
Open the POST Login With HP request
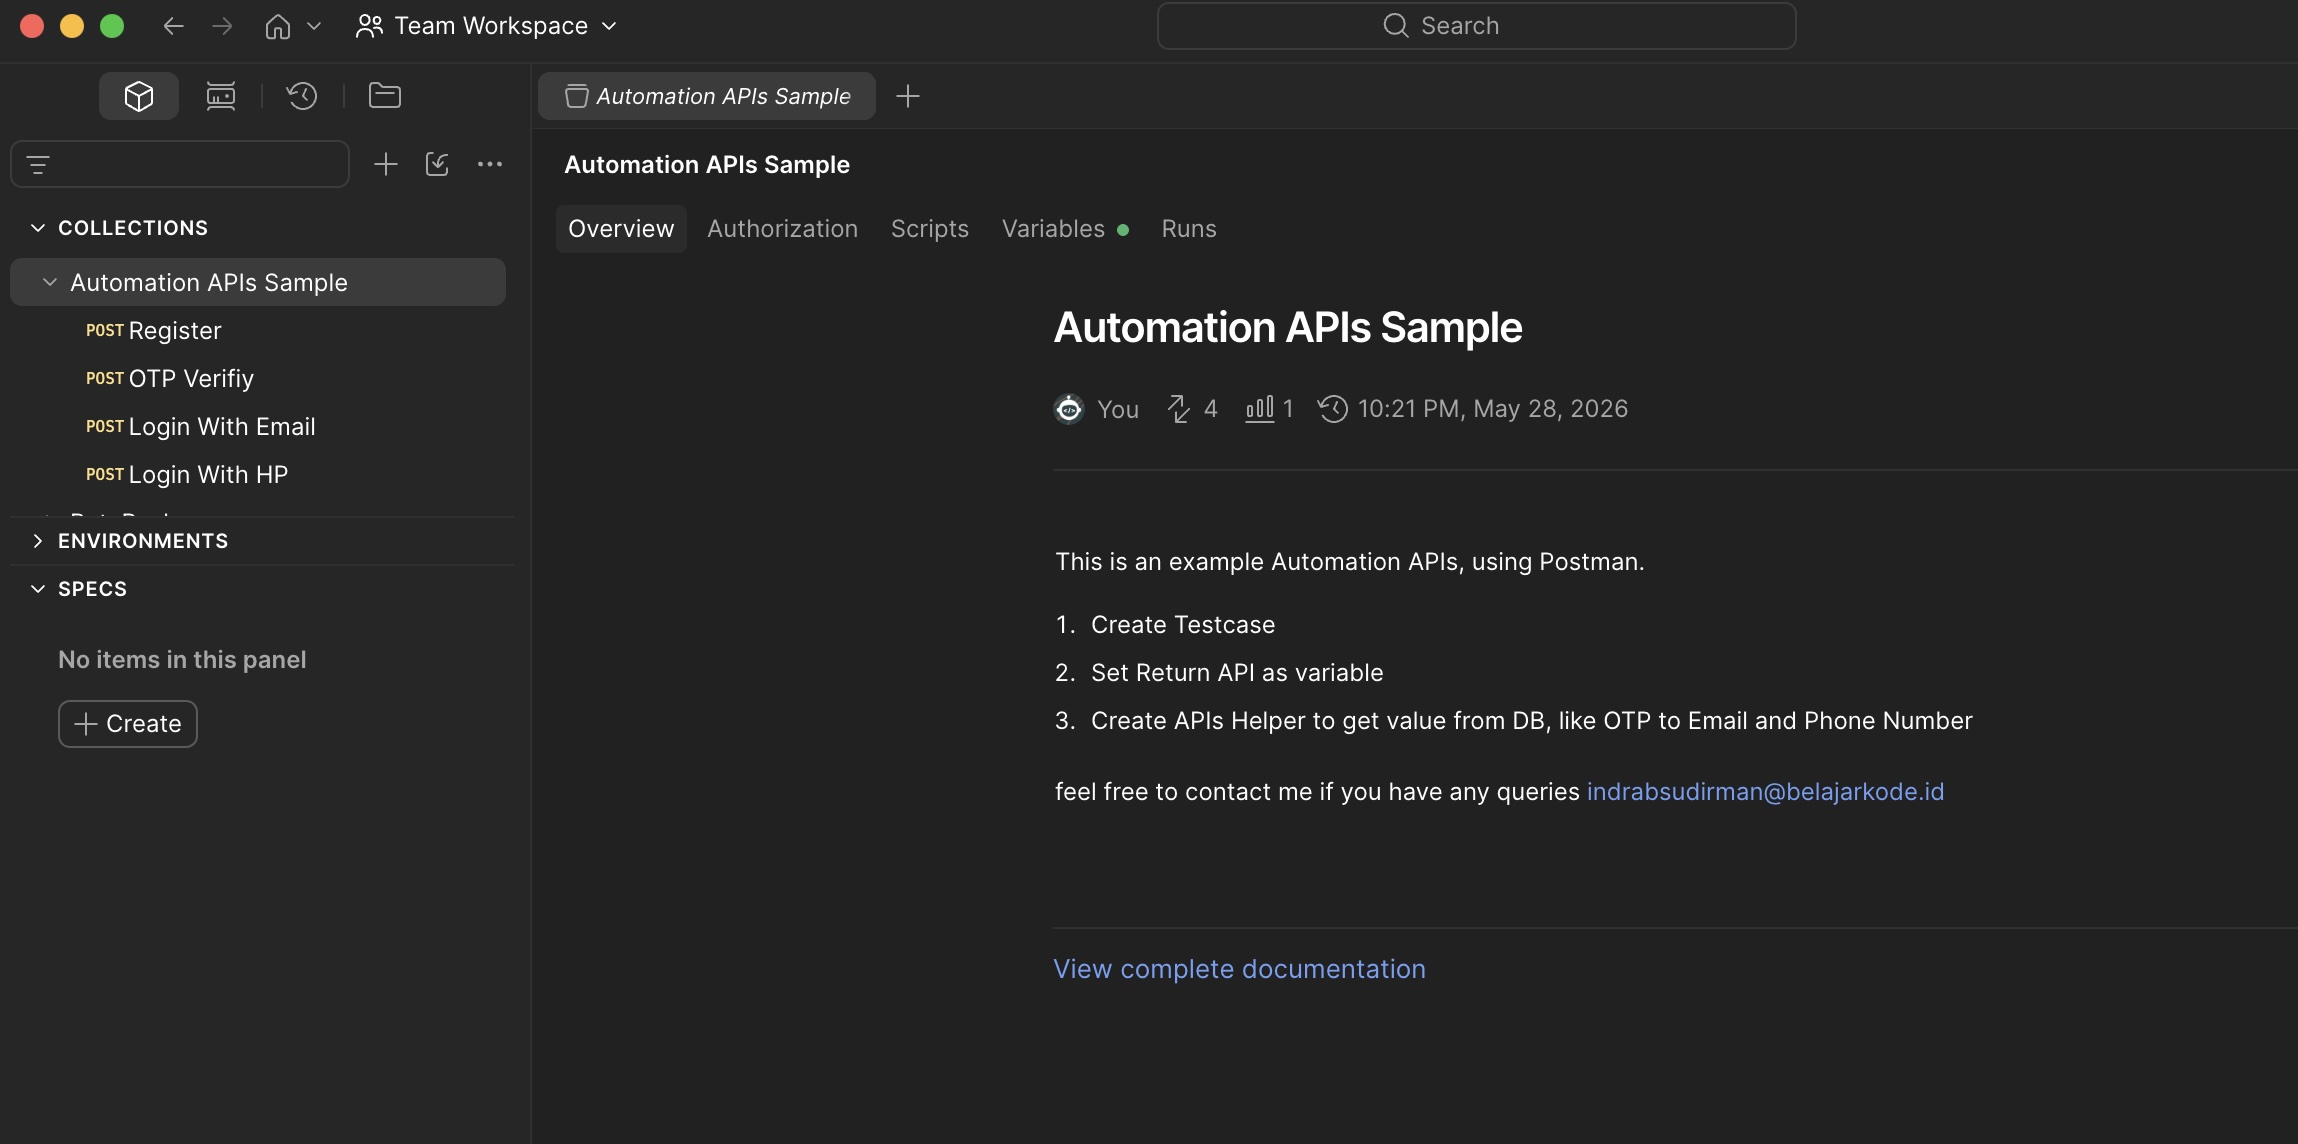(x=187, y=475)
